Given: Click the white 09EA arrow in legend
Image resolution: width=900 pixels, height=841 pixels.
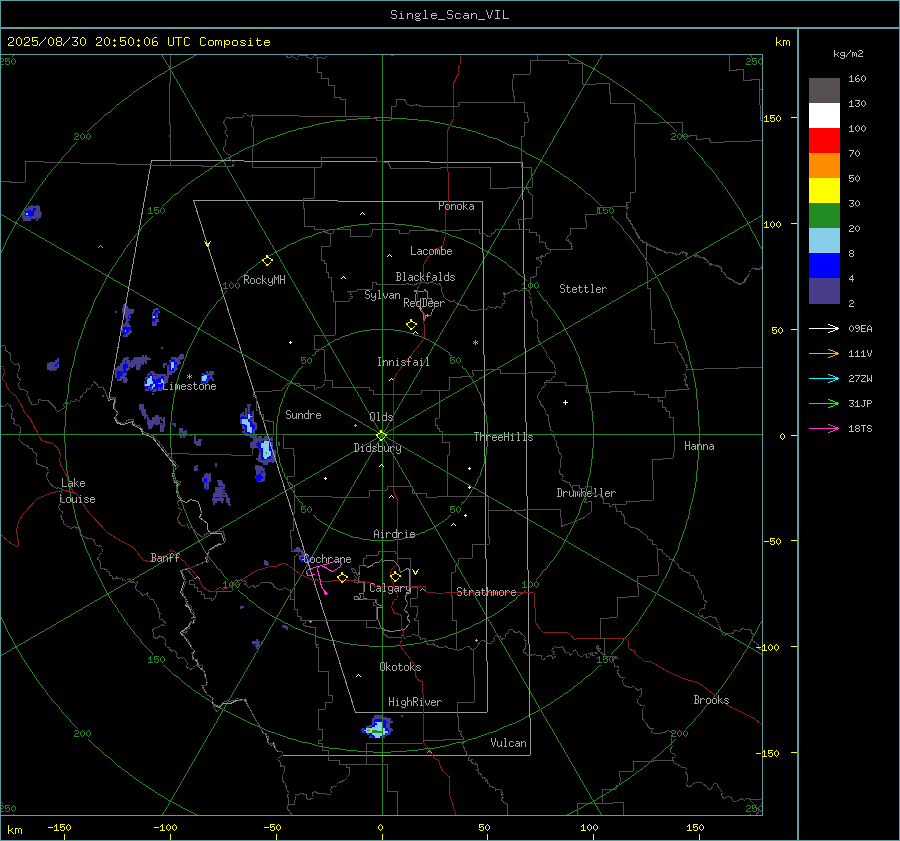Looking at the screenshot, I should pyautogui.click(x=824, y=328).
